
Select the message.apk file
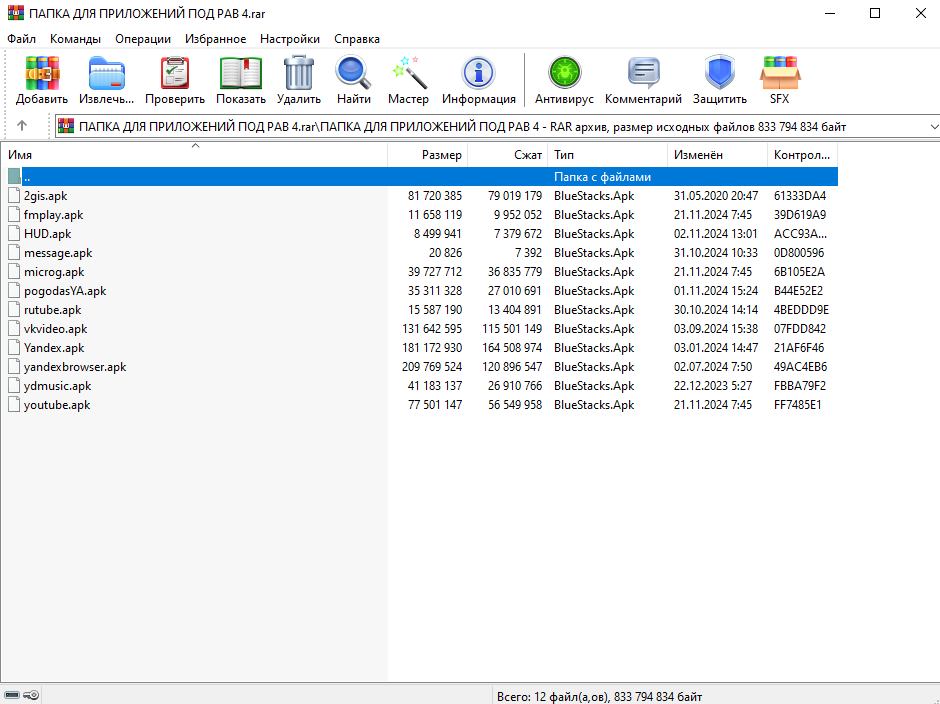click(x=58, y=253)
